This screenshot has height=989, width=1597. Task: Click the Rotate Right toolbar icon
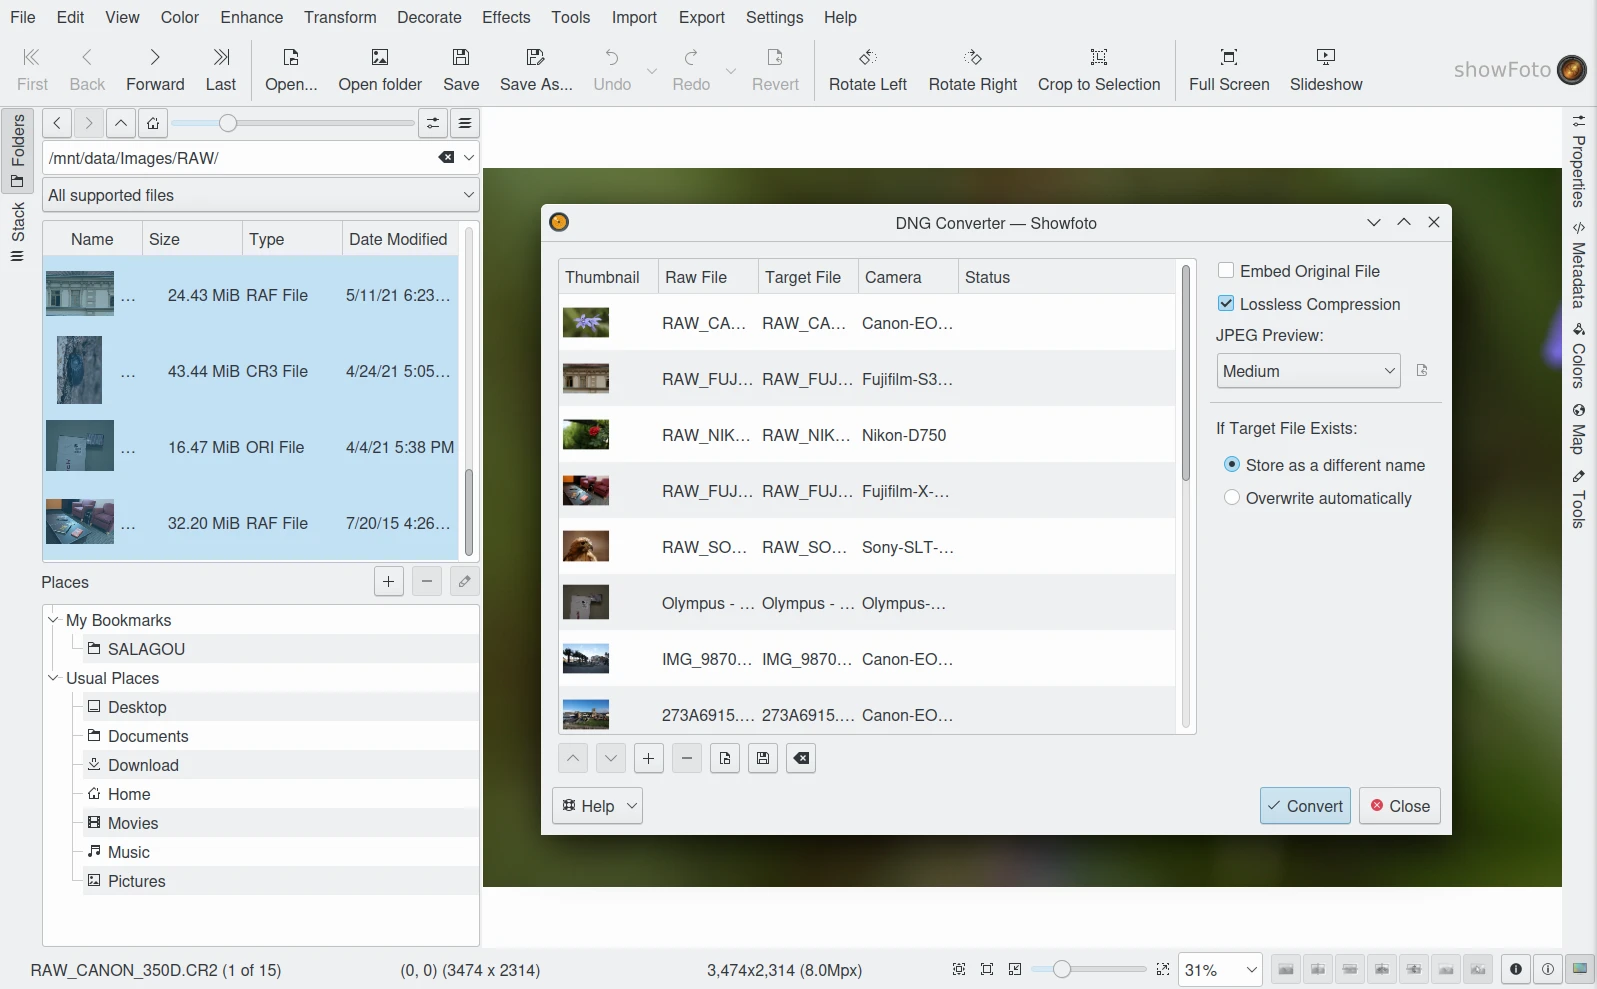click(972, 58)
